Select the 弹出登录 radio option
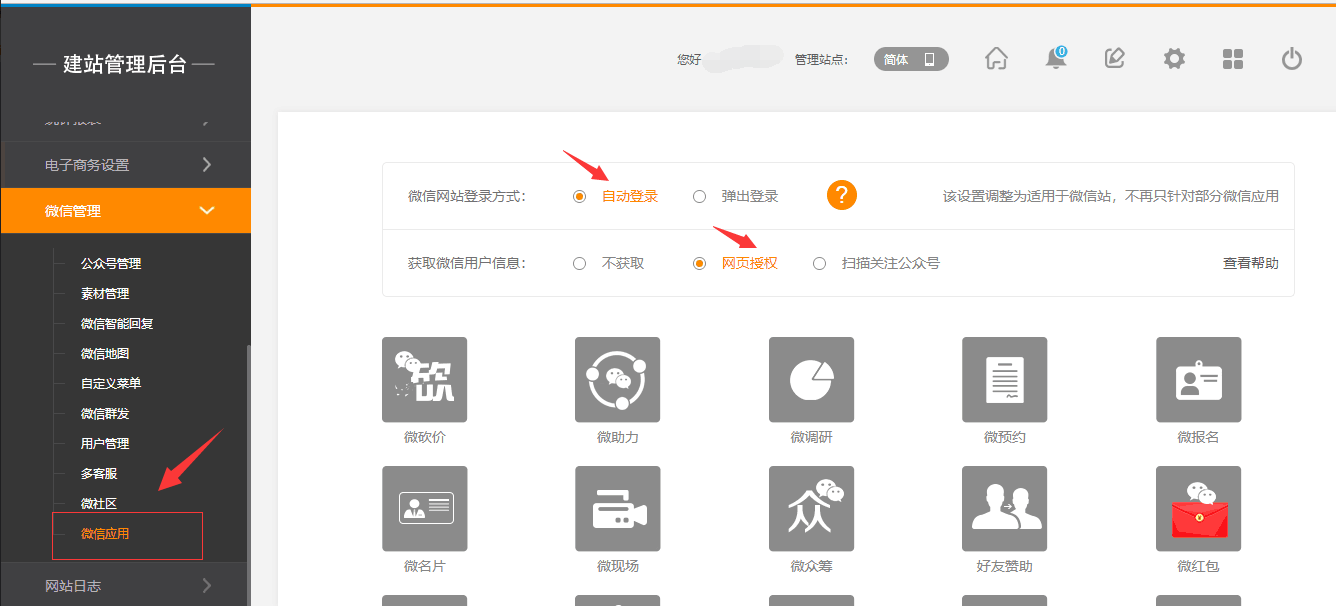The width and height of the screenshot is (1336, 606). [x=700, y=197]
